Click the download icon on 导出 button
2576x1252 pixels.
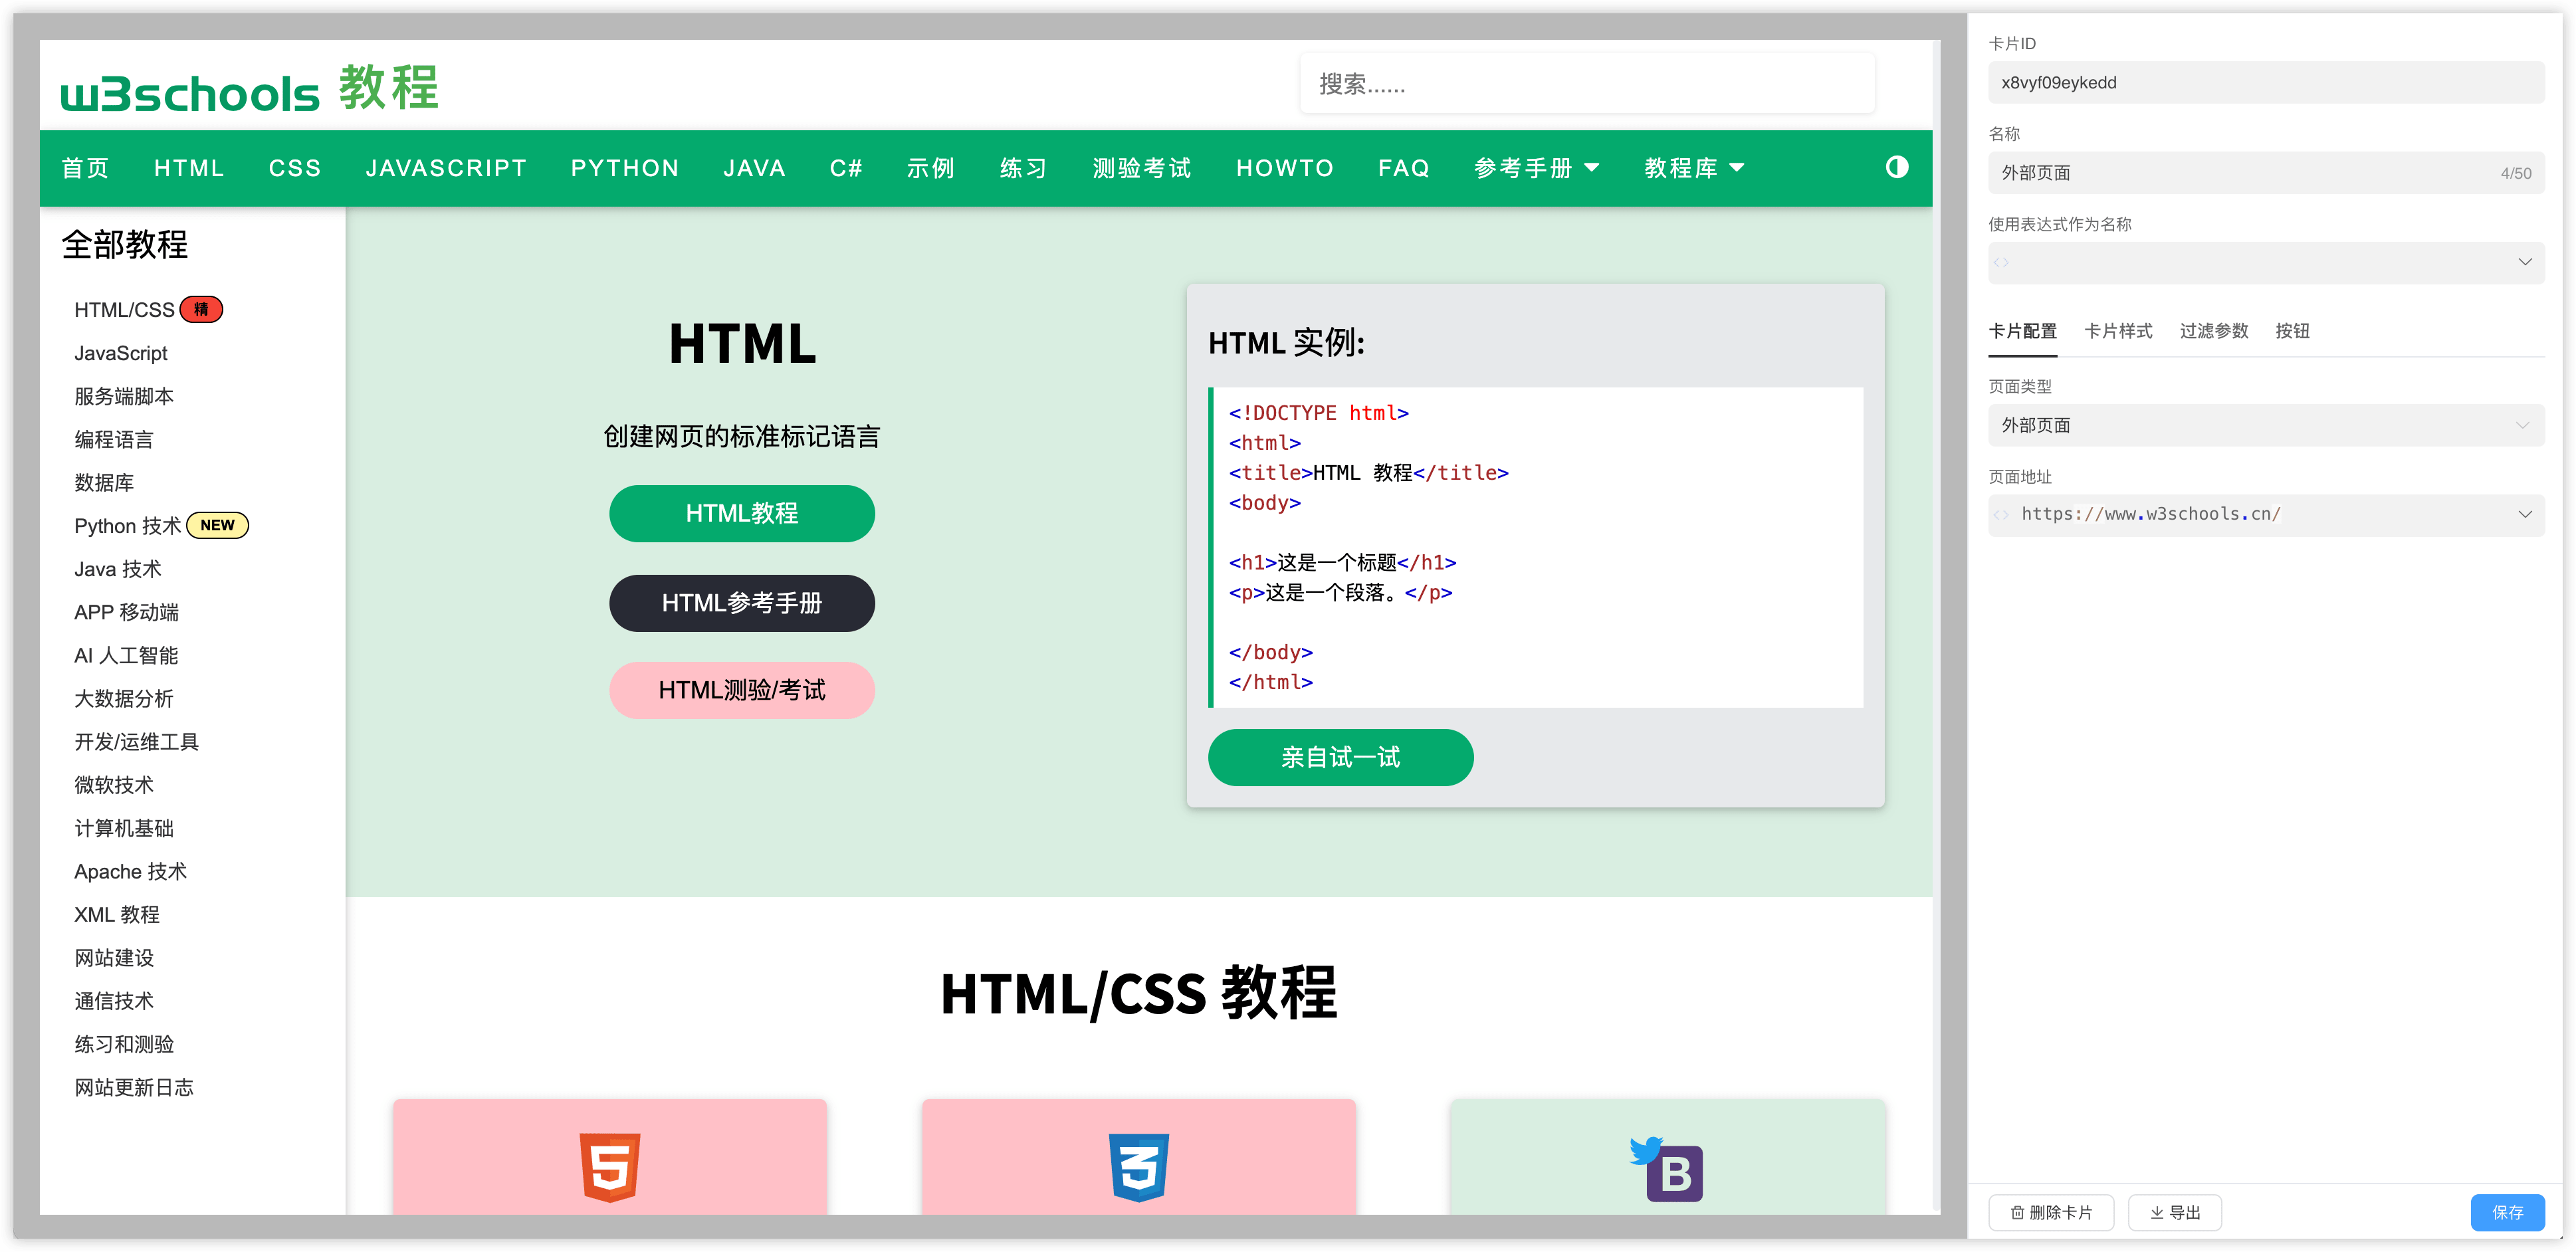coord(2157,1212)
